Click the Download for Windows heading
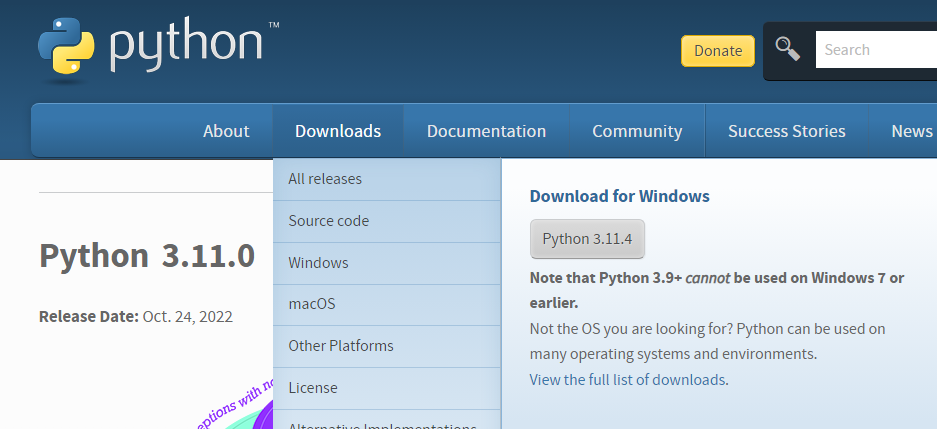 [x=619, y=196]
